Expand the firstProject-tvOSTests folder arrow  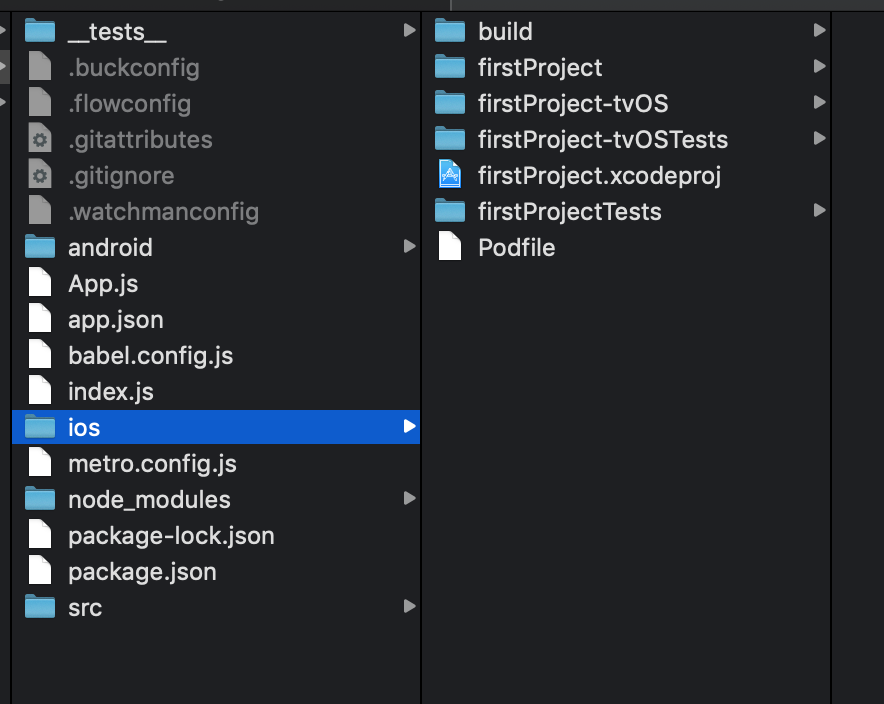click(x=820, y=139)
